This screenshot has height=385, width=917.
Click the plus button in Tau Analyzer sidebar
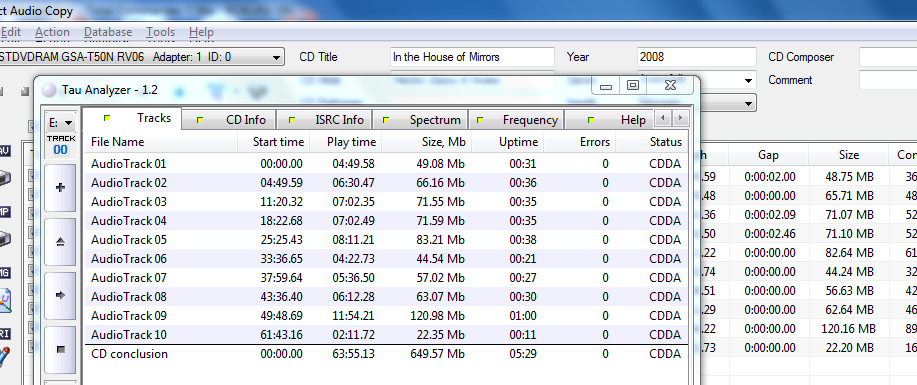[x=60, y=188]
